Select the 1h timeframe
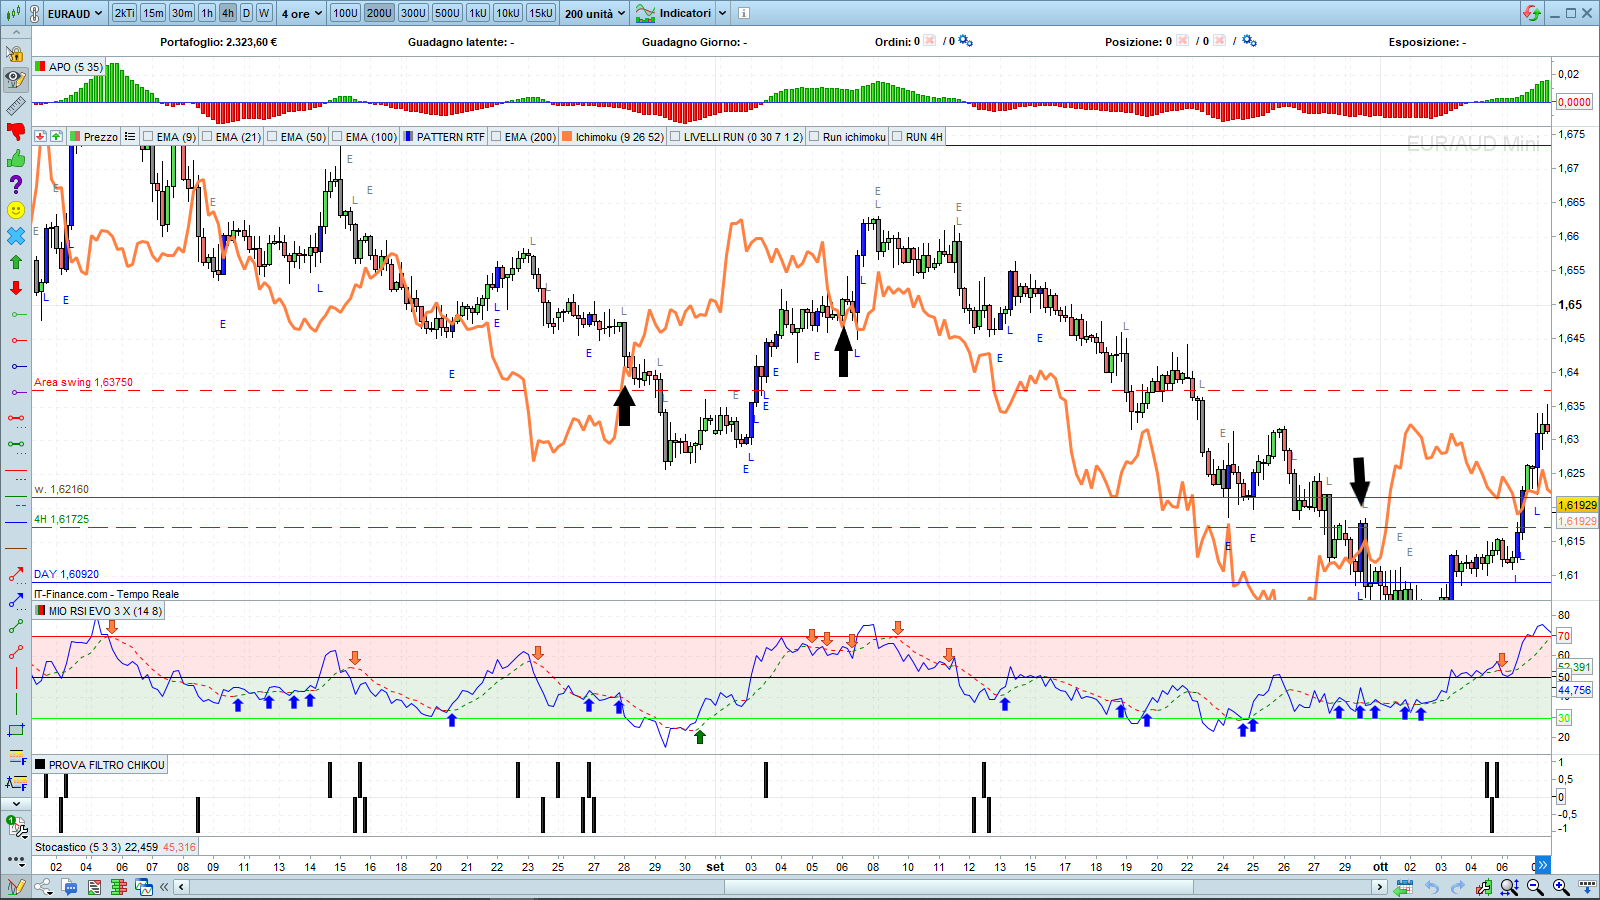Screen dimensions: 1600x900 (207, 13)
